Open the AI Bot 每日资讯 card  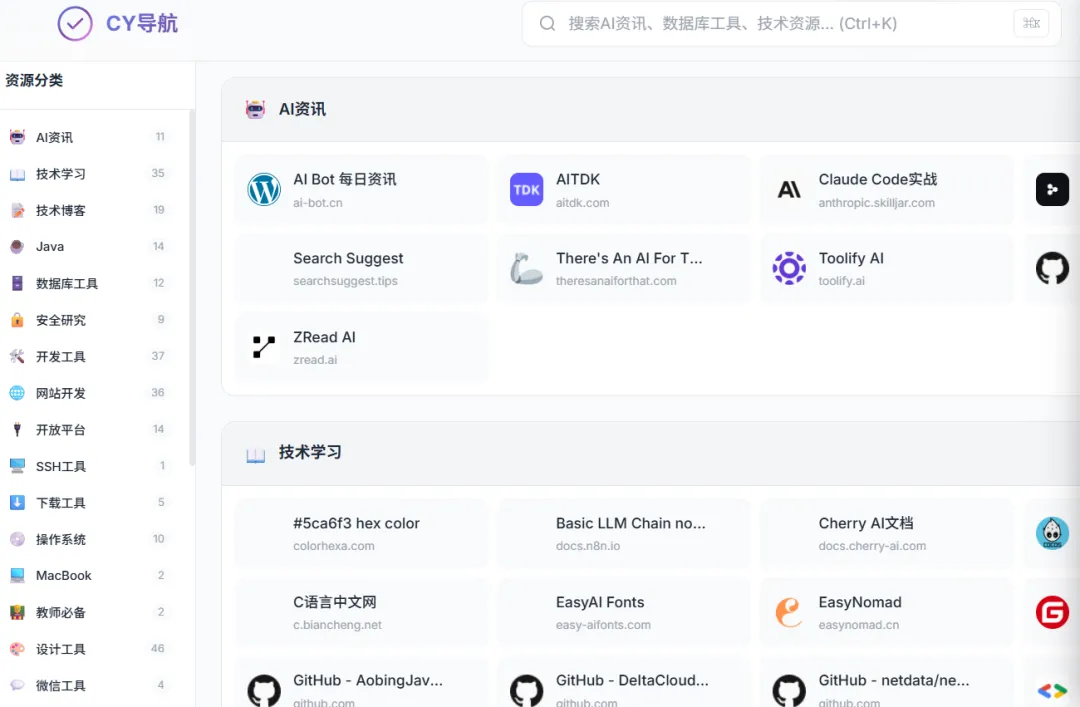[x=362, y=189]
